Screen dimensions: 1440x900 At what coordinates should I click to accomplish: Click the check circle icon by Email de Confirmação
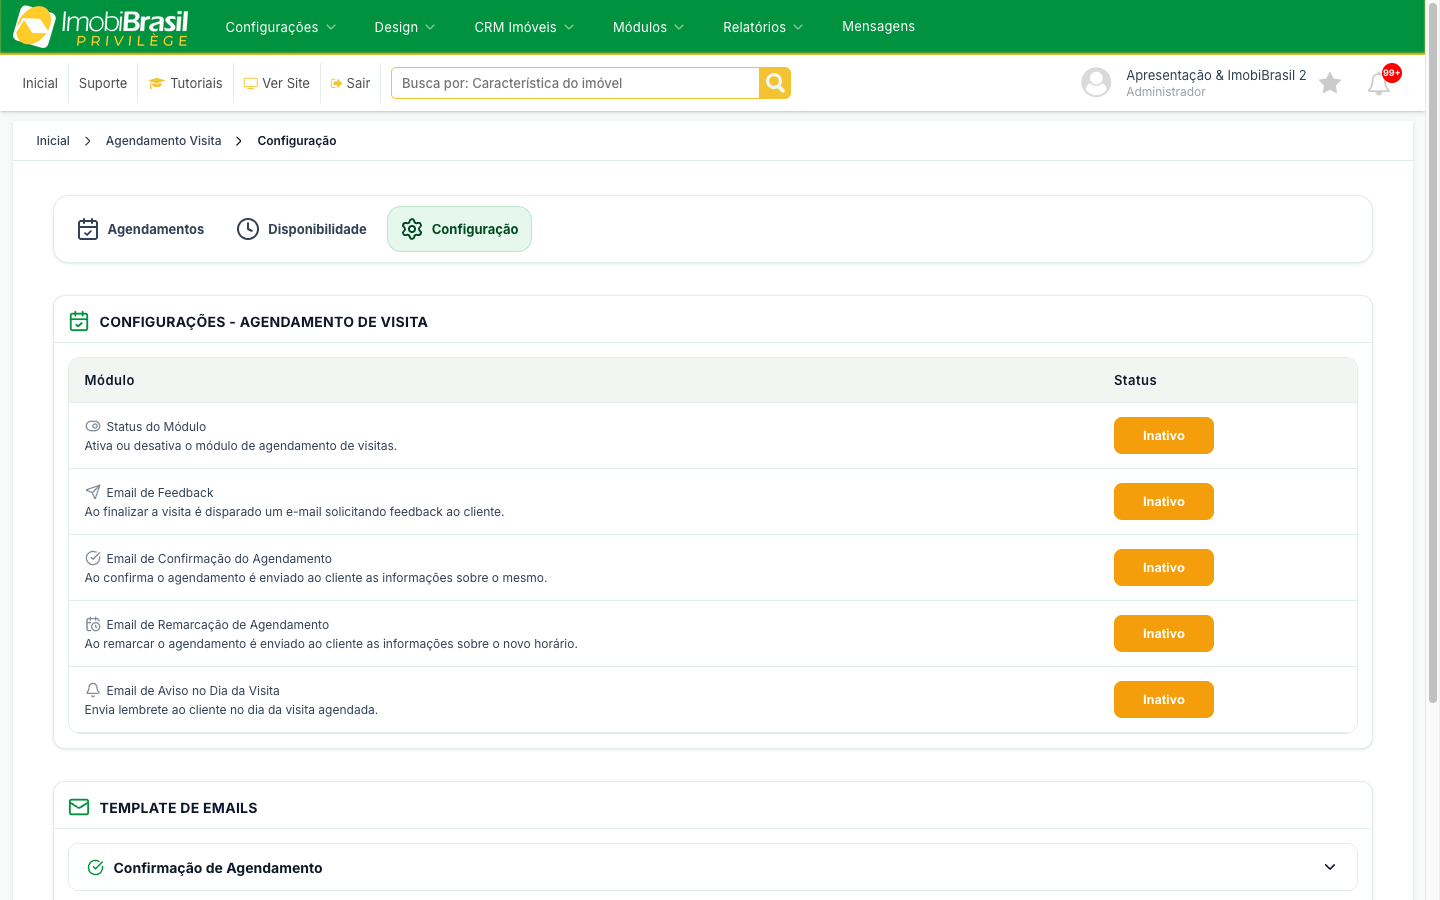pyautogui.click(x=93, y=558)
